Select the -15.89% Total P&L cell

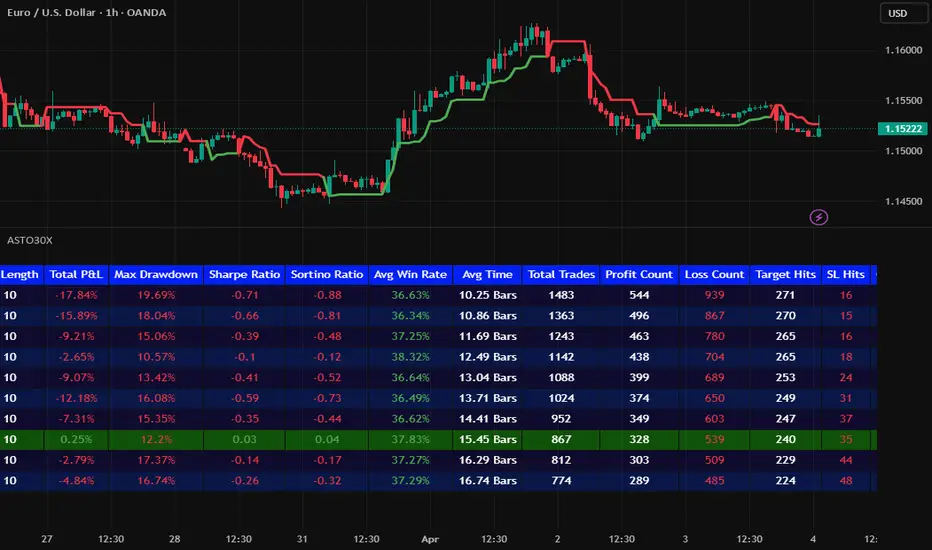pyautogui.click(x=76, y=316)
